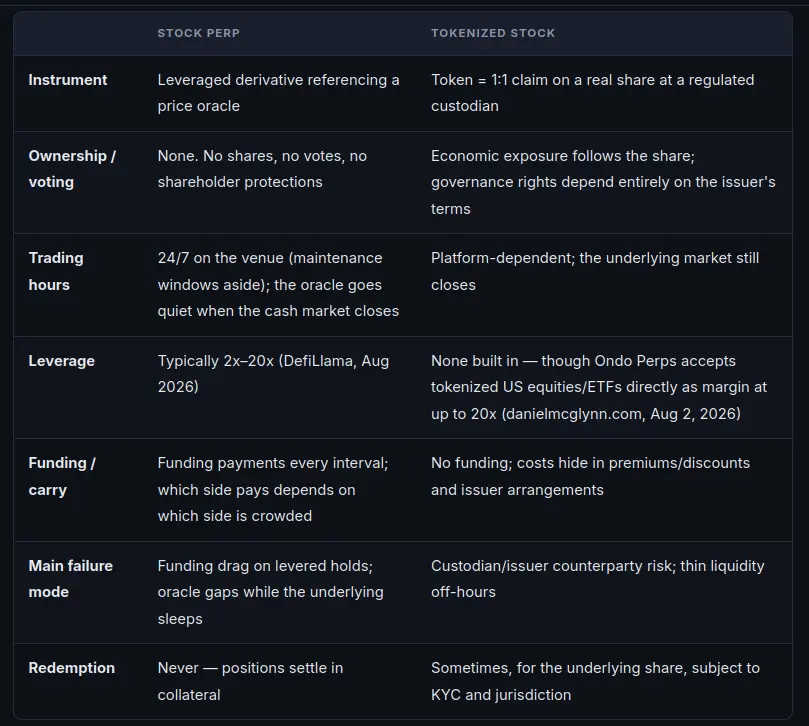Click the Trading hours row label
This screenshot has height=726, width=809.
(x=56, y=271)
